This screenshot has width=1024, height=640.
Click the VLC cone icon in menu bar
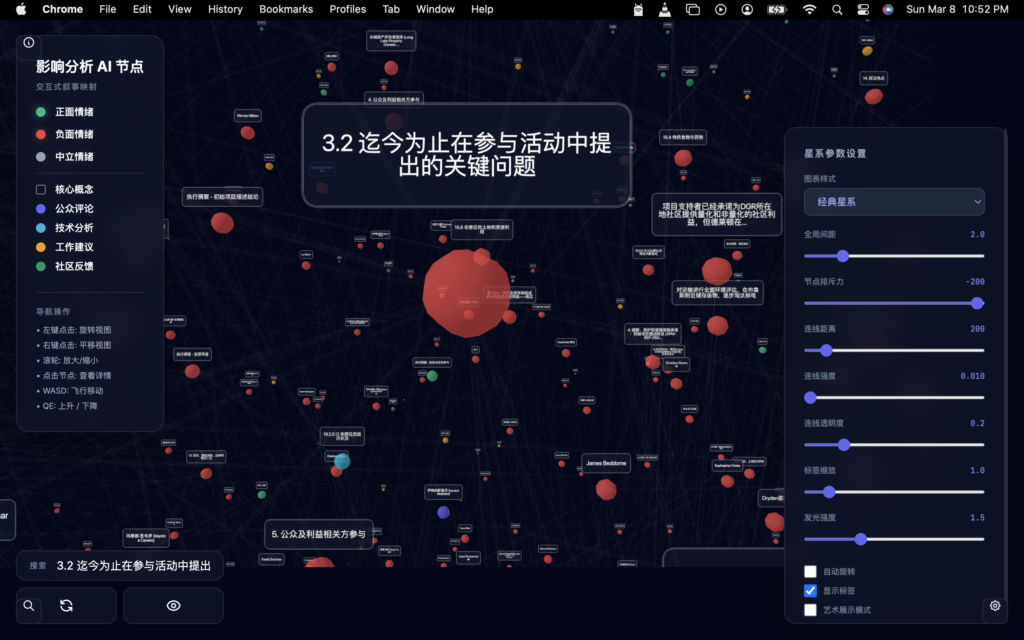(x=665, y=9)
